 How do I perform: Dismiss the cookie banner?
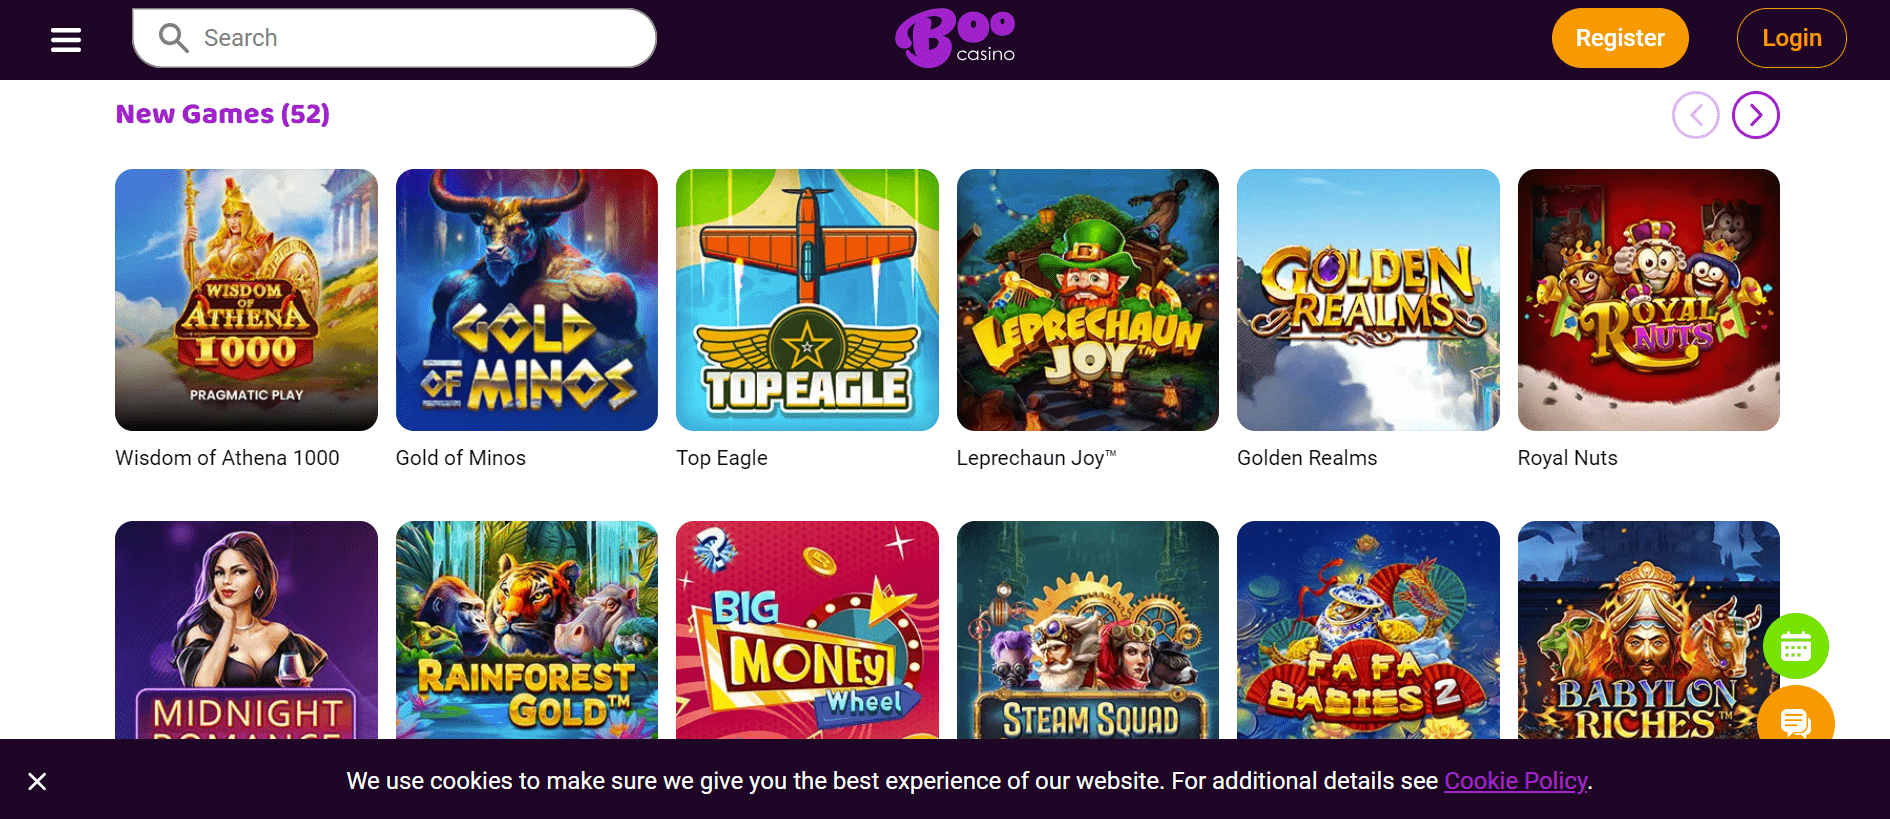37,781
